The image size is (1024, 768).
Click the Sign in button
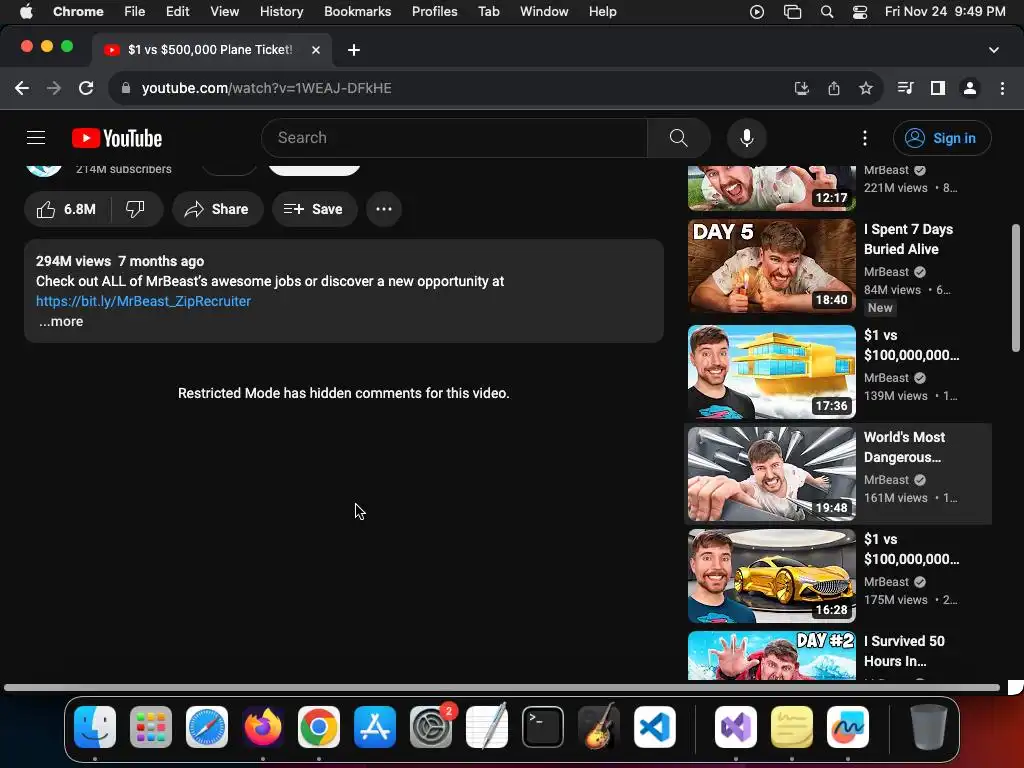pos(942,138)
